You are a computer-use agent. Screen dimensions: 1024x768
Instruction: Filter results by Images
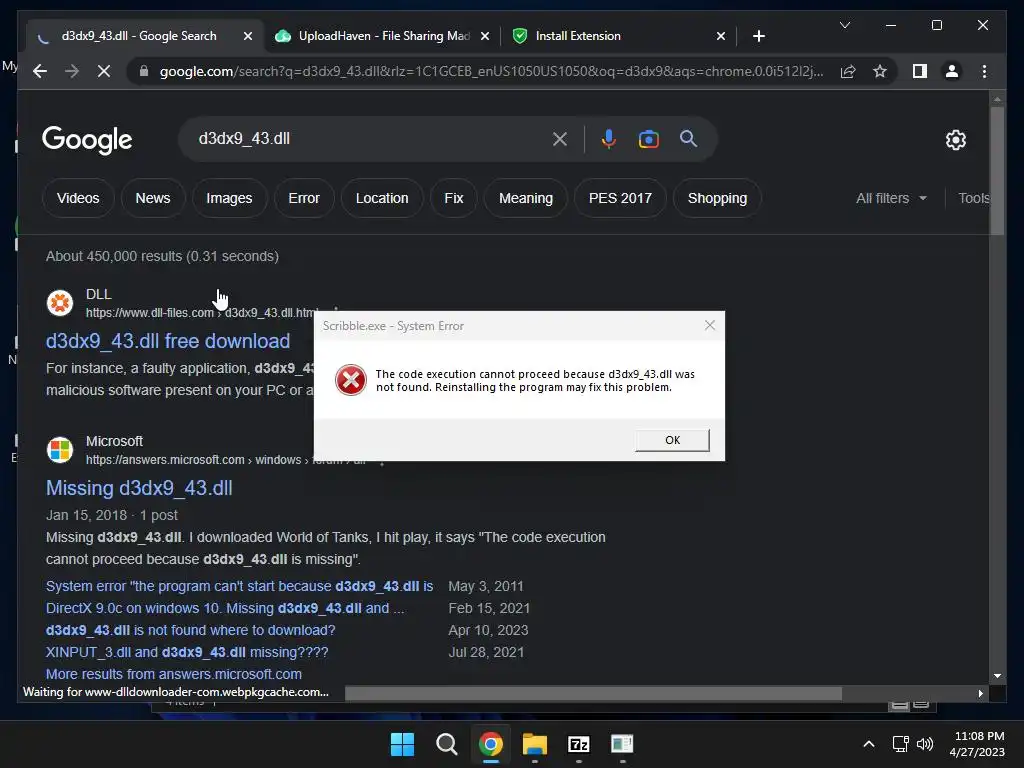(229, 198)
